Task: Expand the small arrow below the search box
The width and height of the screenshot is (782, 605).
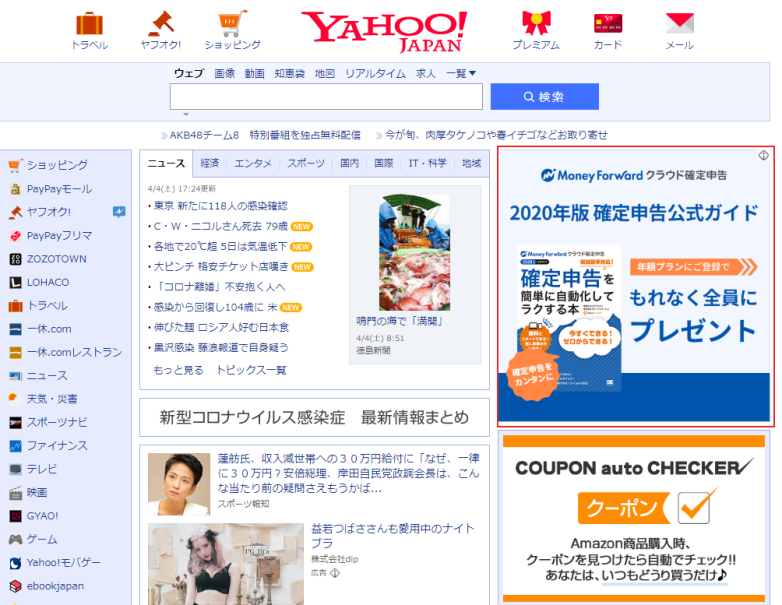Action: click(x=185, y=115)
